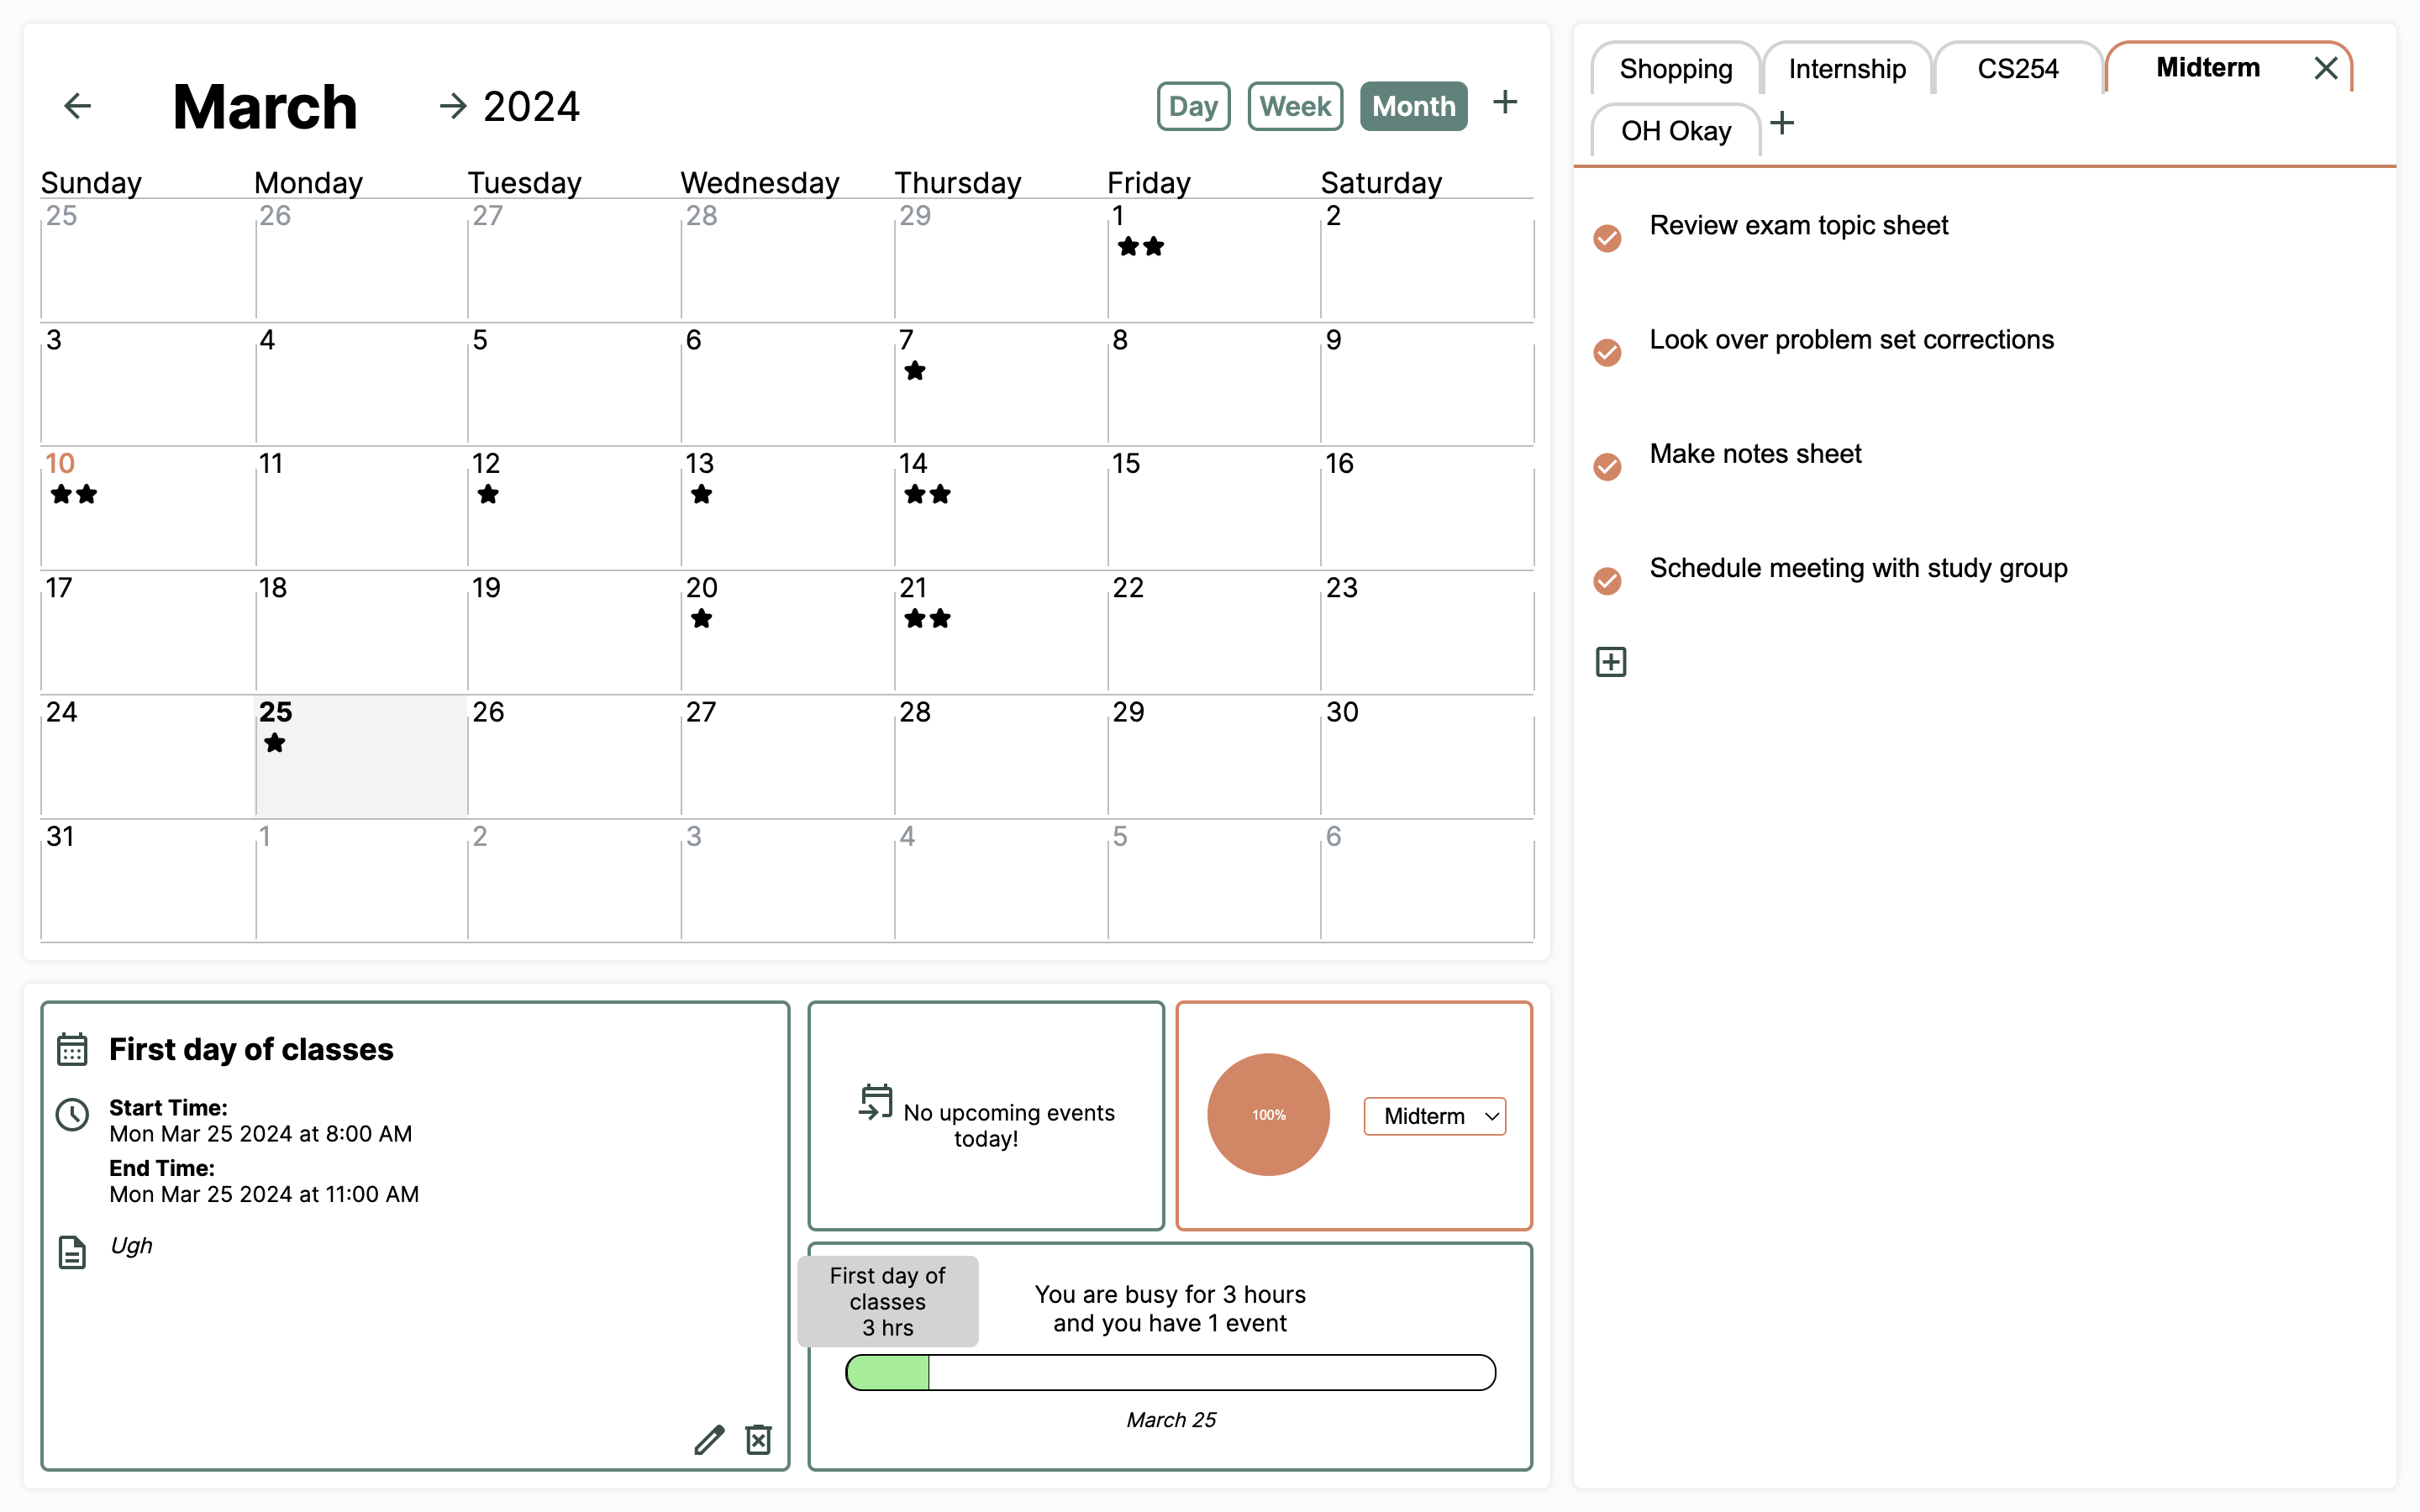
Task: Click the busy hours progress bar
Action: tap(1170, 1372)
